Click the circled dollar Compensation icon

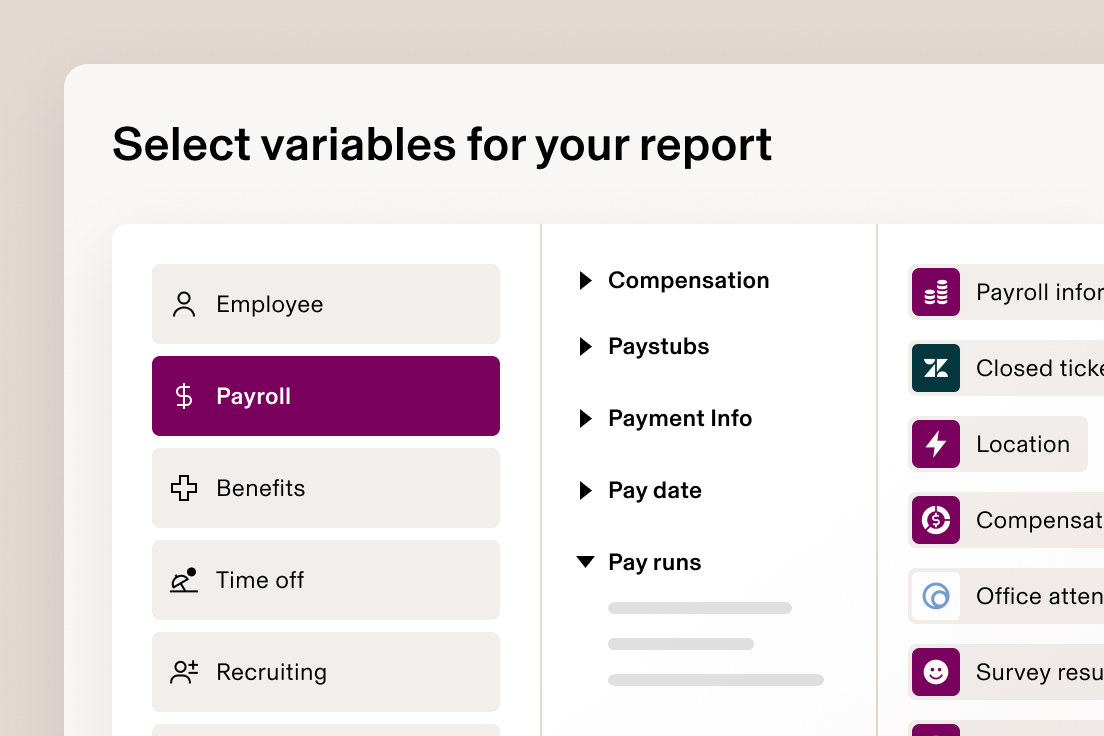pos(935,520)
